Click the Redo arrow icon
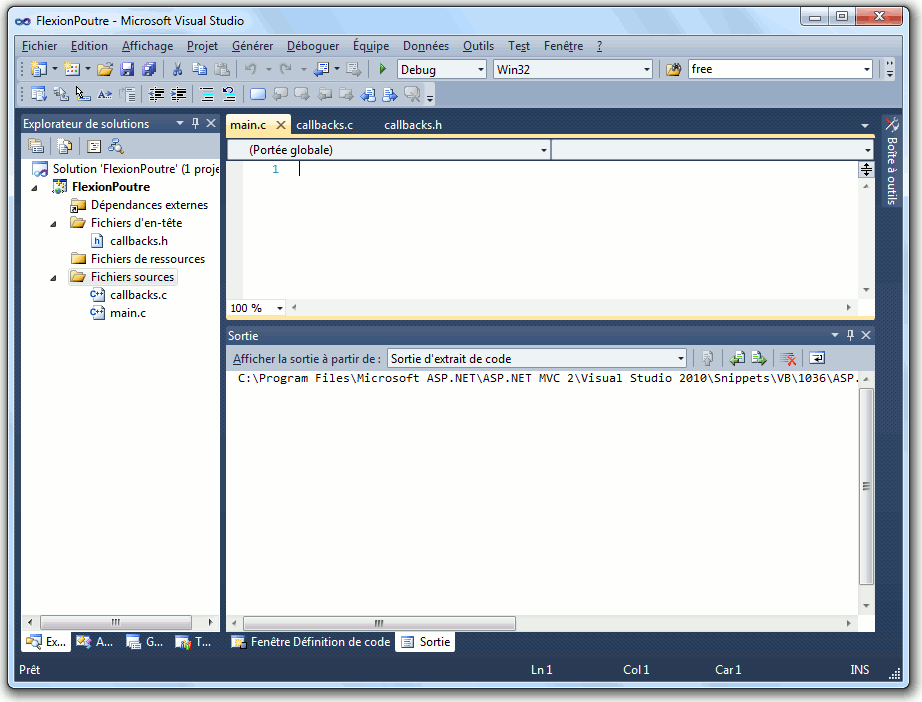Viewport: 922px width, 702px height. tap(286, 69)
